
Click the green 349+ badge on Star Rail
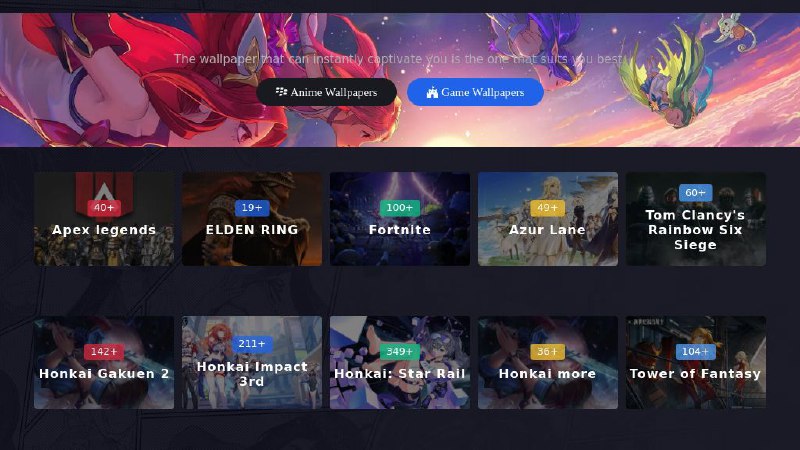coord(399,352)
